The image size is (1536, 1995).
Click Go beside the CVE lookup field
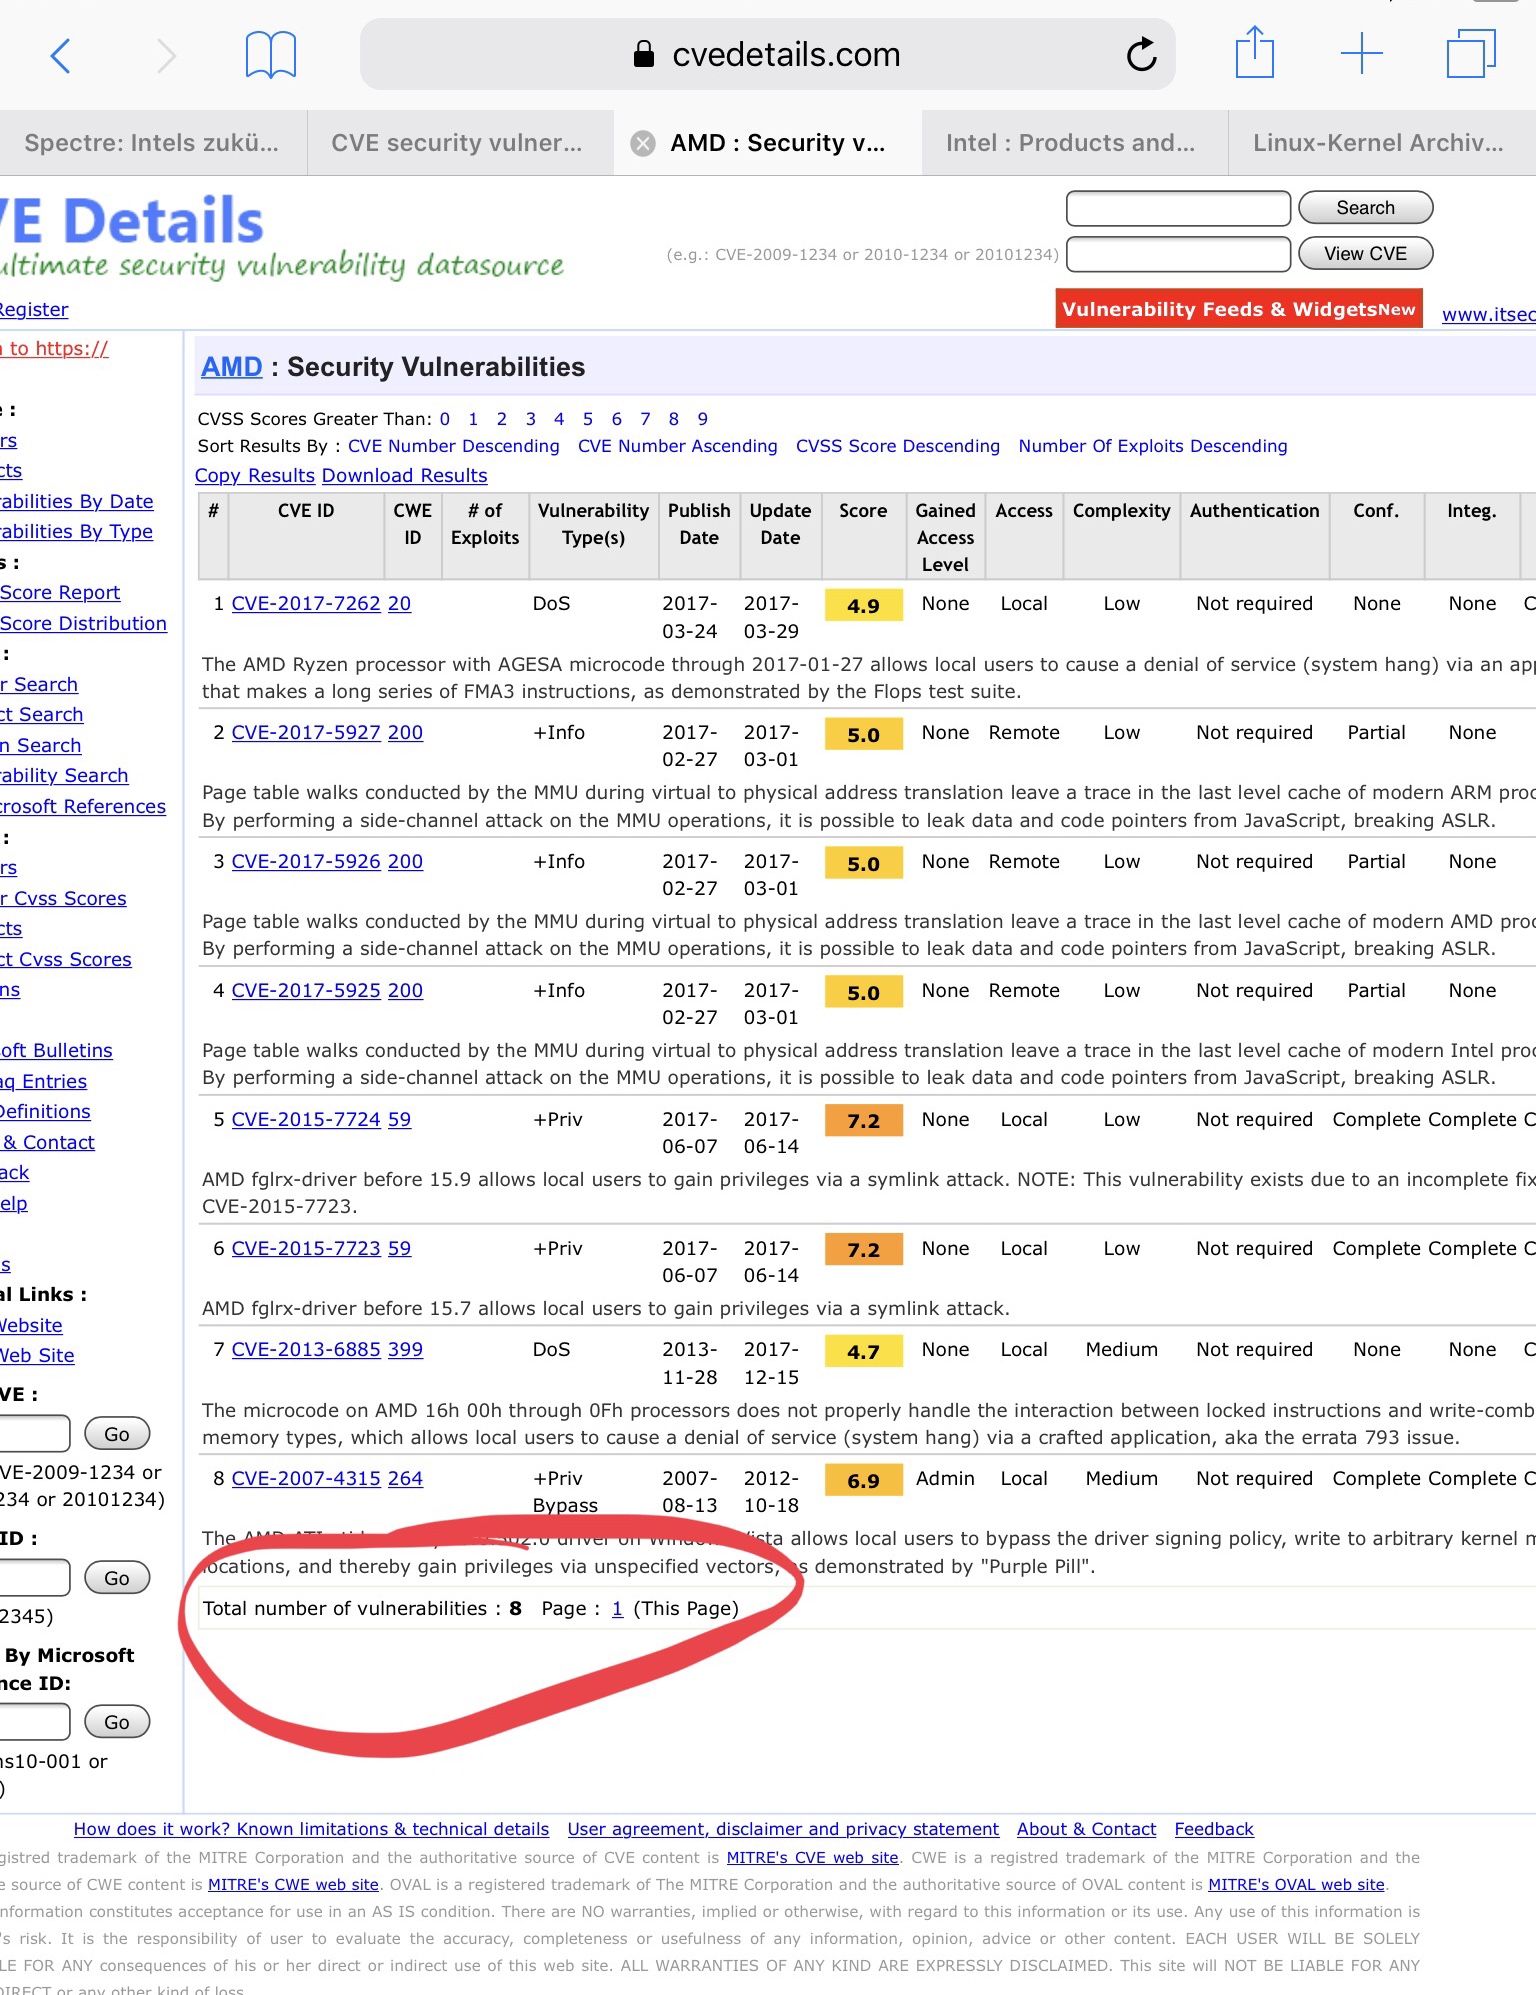pos(117,1434)
